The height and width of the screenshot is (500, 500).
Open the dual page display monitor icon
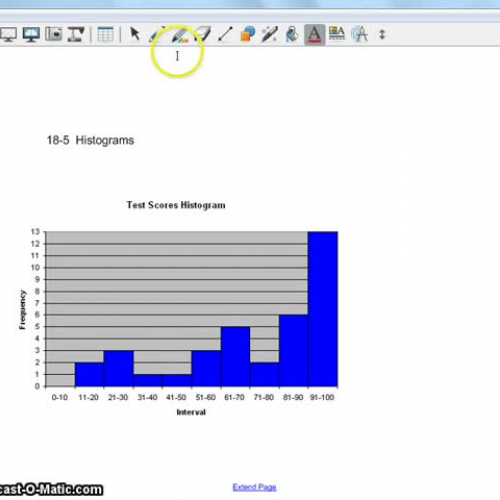(x=31, y=34)
